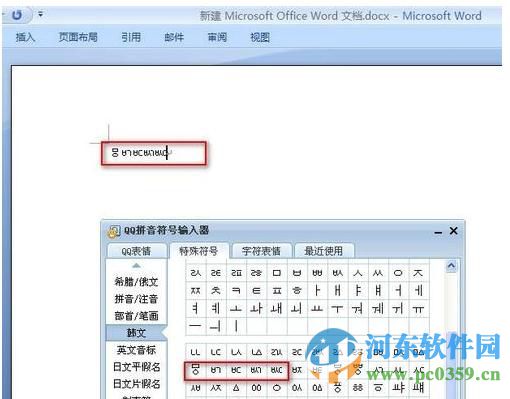Switch to the 页面布局 ribbon tab

pos(78,37)
